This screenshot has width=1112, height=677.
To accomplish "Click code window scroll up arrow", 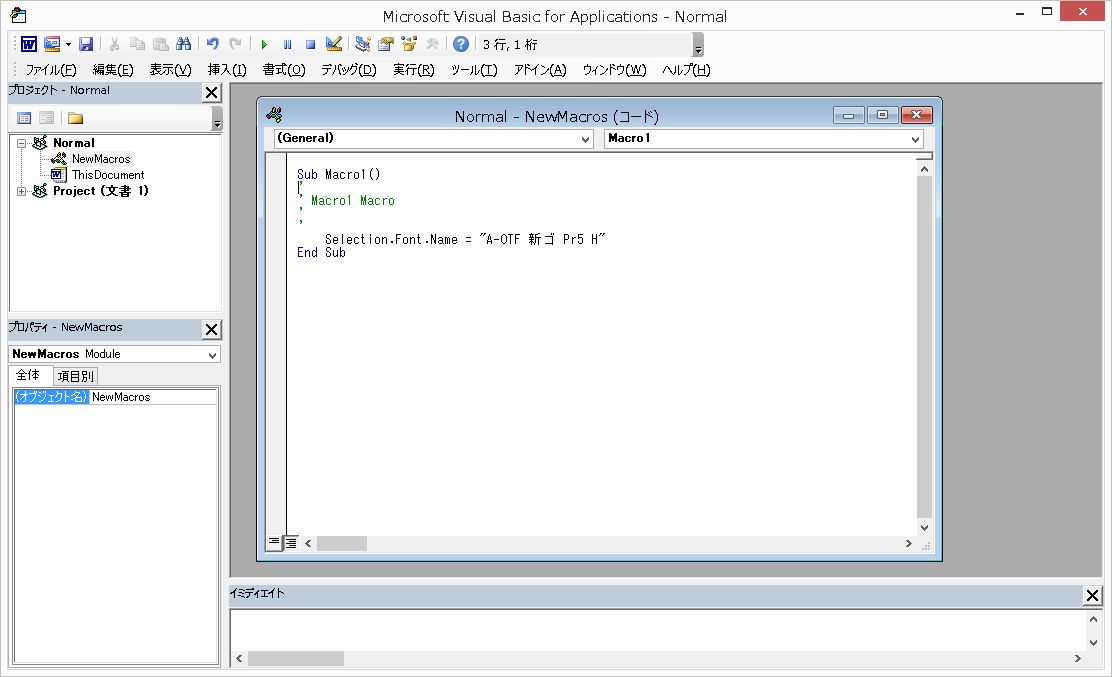I will click(923, 169).
